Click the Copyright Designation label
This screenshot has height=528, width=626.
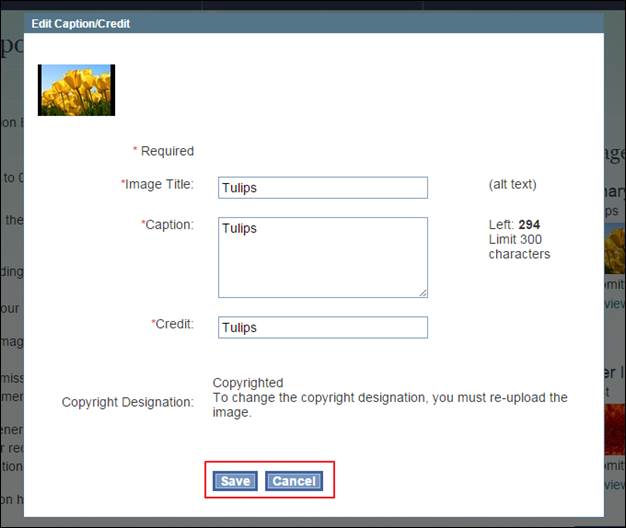pos(127,402)
